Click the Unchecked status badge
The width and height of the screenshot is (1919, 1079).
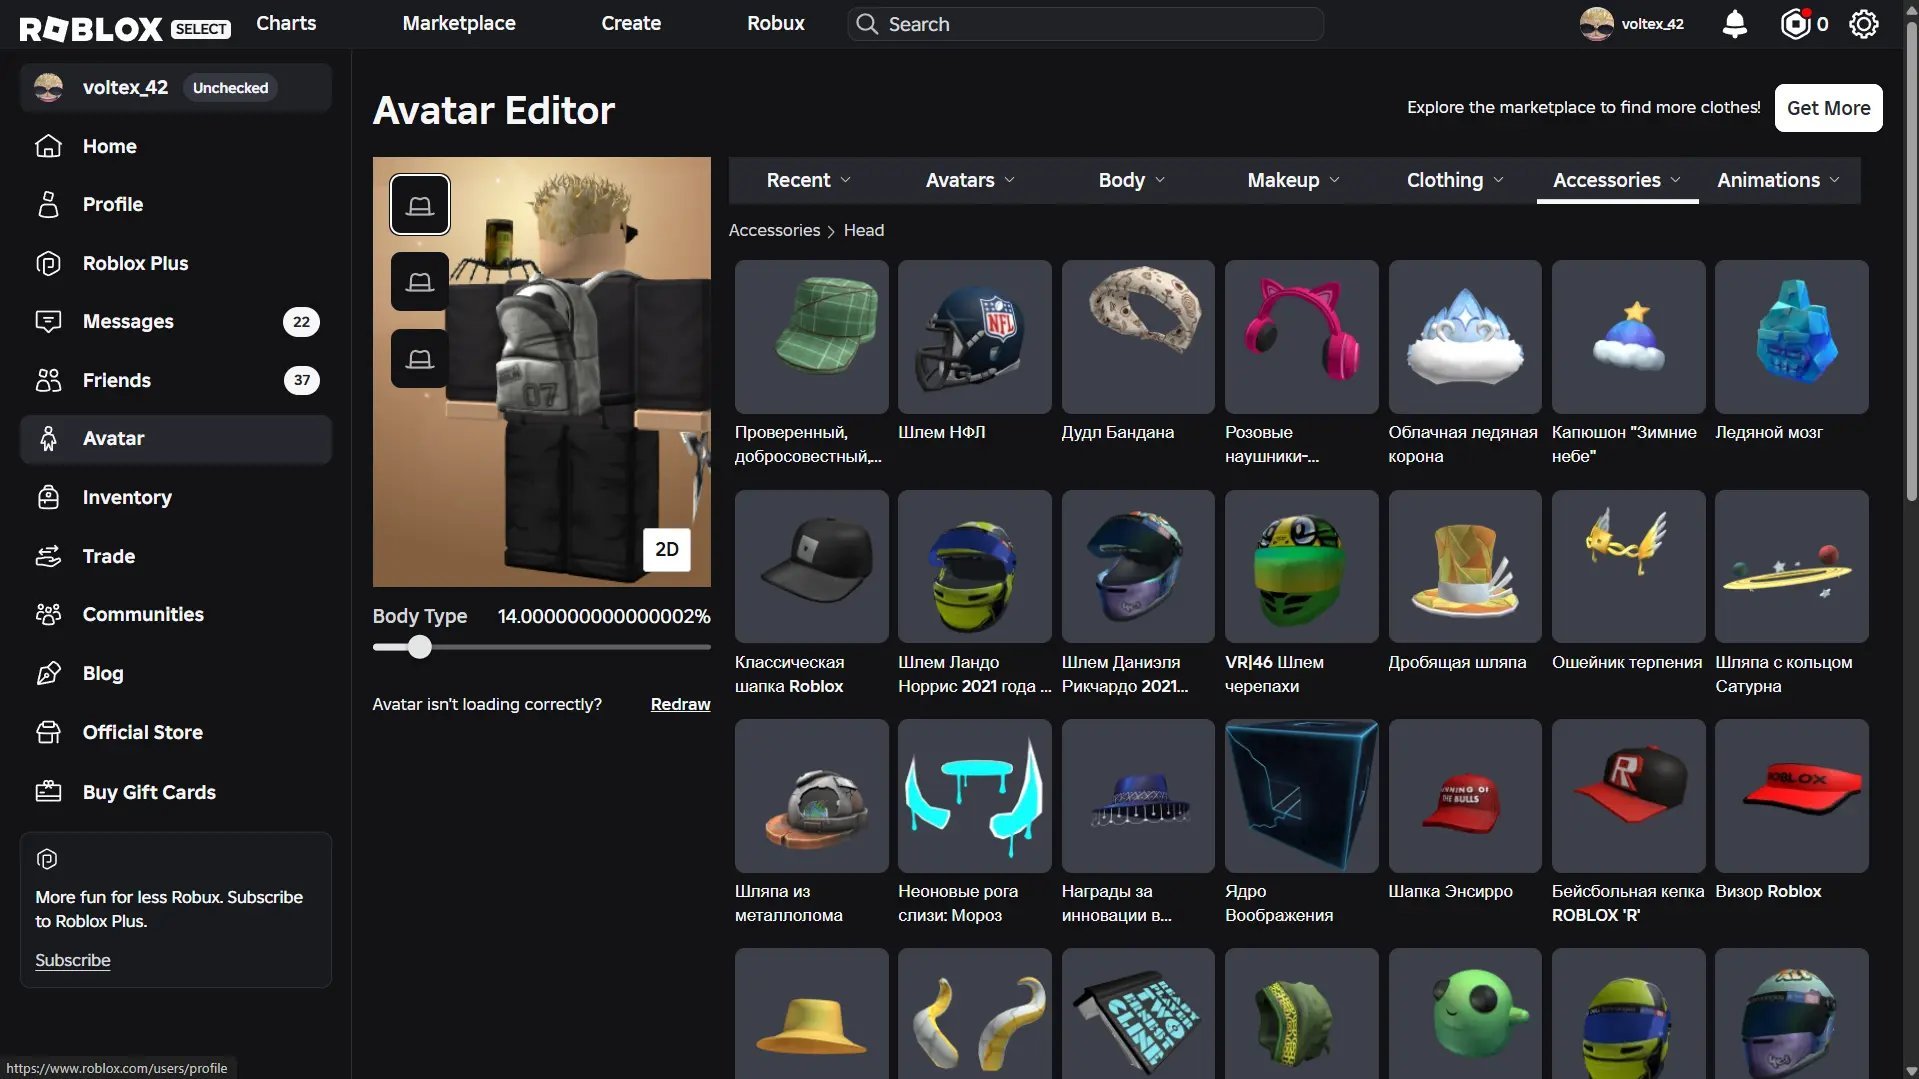click(230, 88)
